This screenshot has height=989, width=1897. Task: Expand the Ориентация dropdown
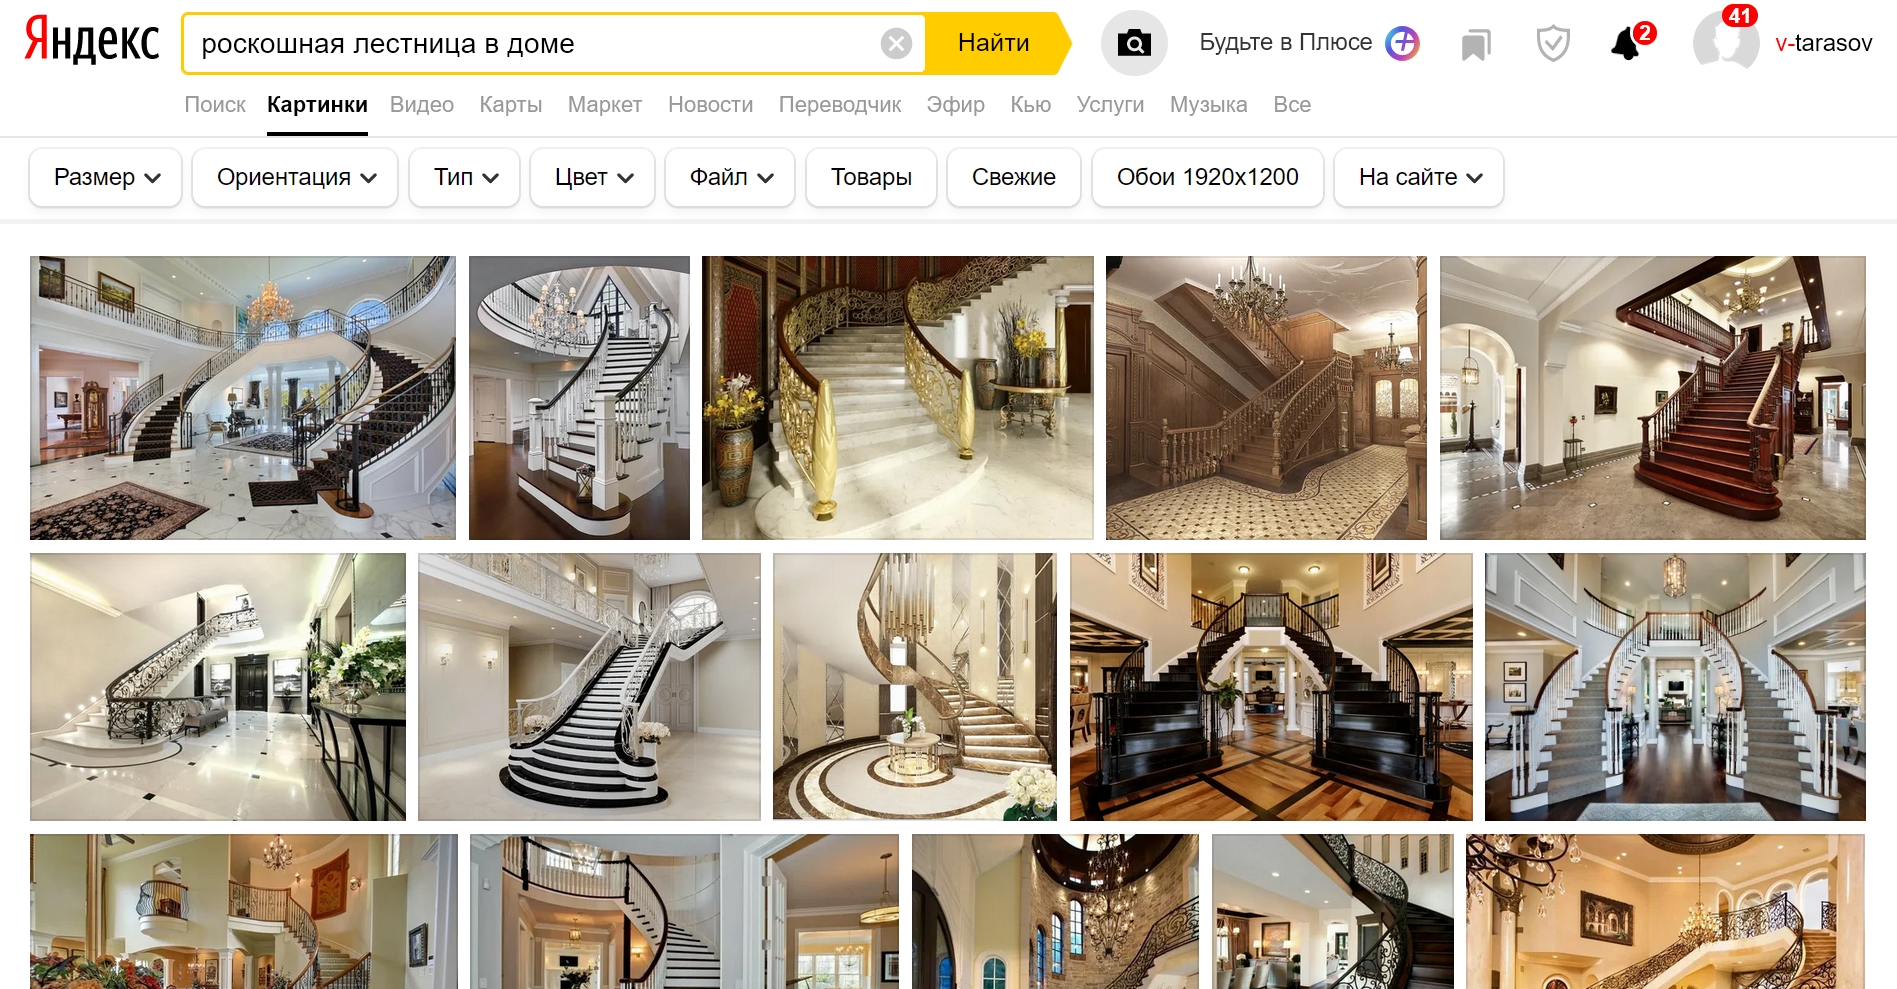click(x=295, y=177)
